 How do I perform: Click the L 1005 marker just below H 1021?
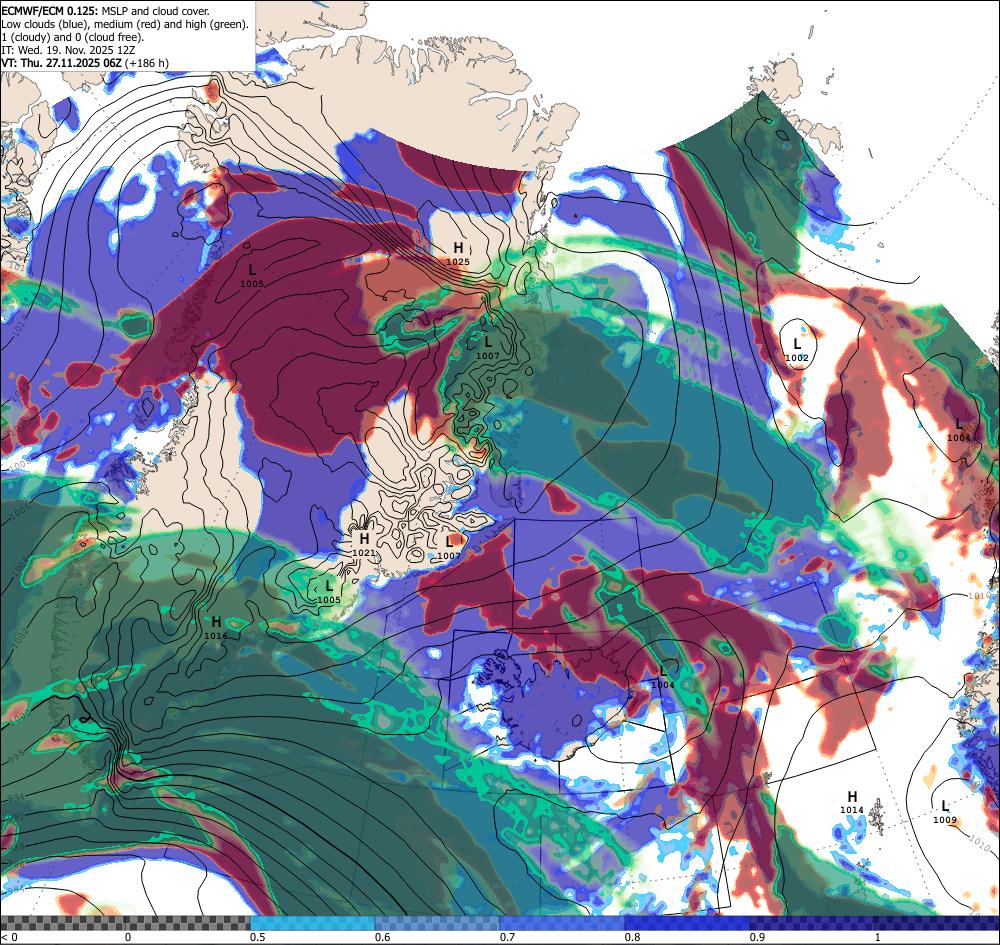click(329, 592)
